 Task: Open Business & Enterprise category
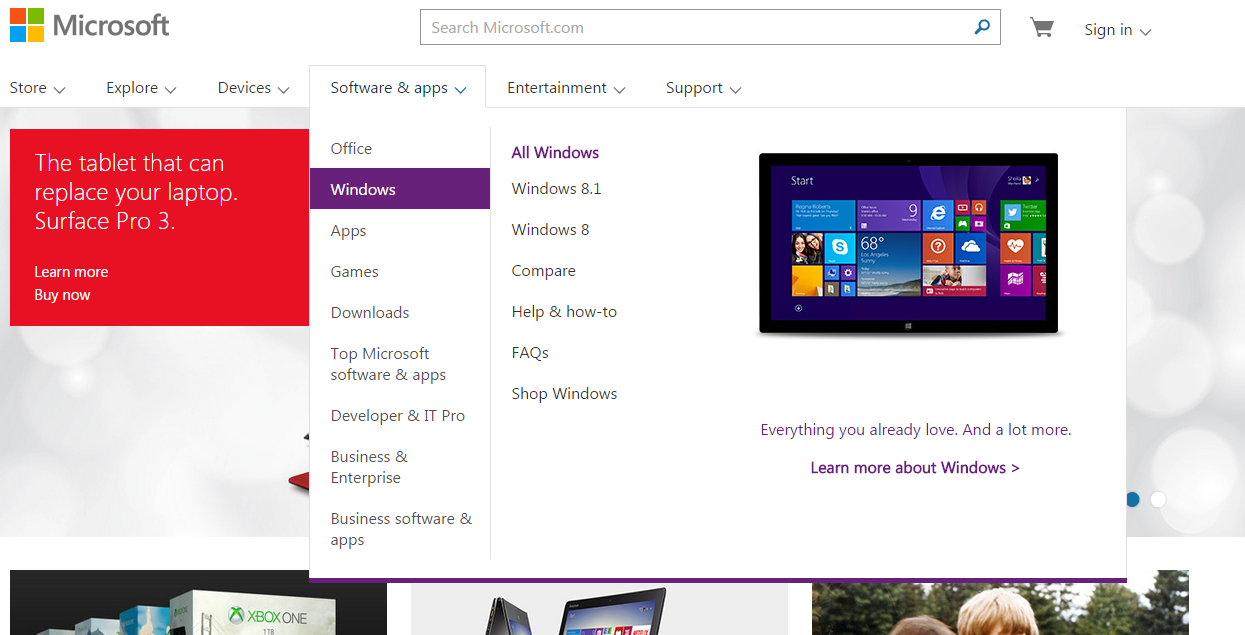(369, 467)
